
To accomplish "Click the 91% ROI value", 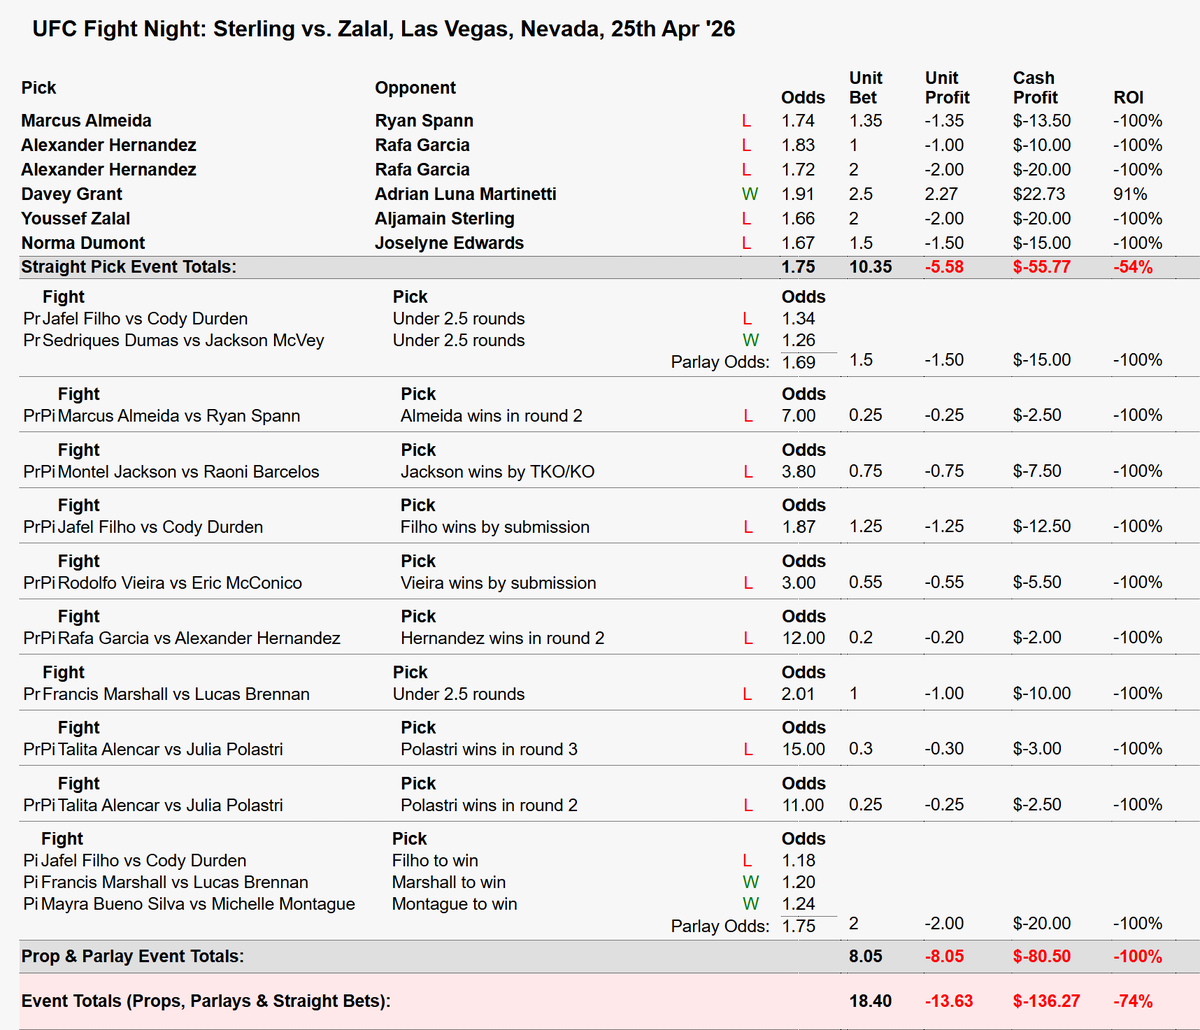I will tap(1130, 194).
